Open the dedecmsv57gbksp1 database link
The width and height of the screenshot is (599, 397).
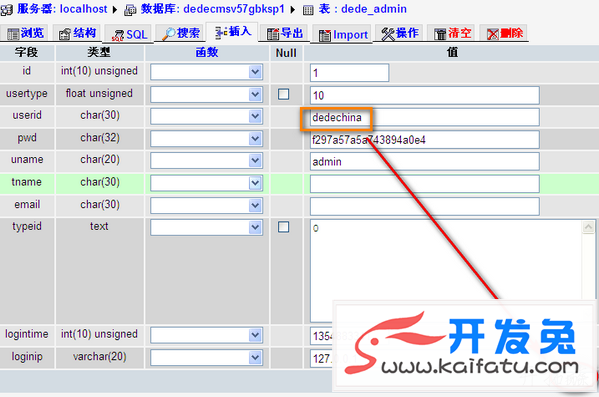click(234, 9)
